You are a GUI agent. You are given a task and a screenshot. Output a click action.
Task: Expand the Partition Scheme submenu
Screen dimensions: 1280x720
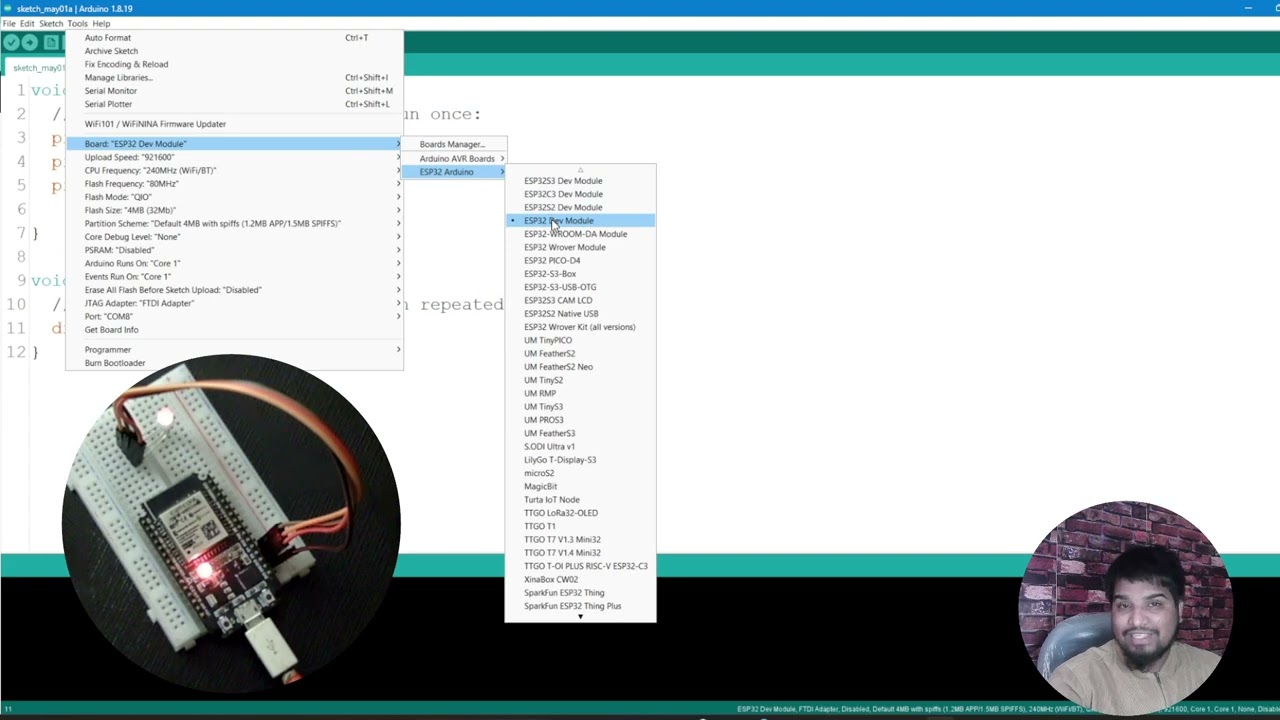click(235, 223)
